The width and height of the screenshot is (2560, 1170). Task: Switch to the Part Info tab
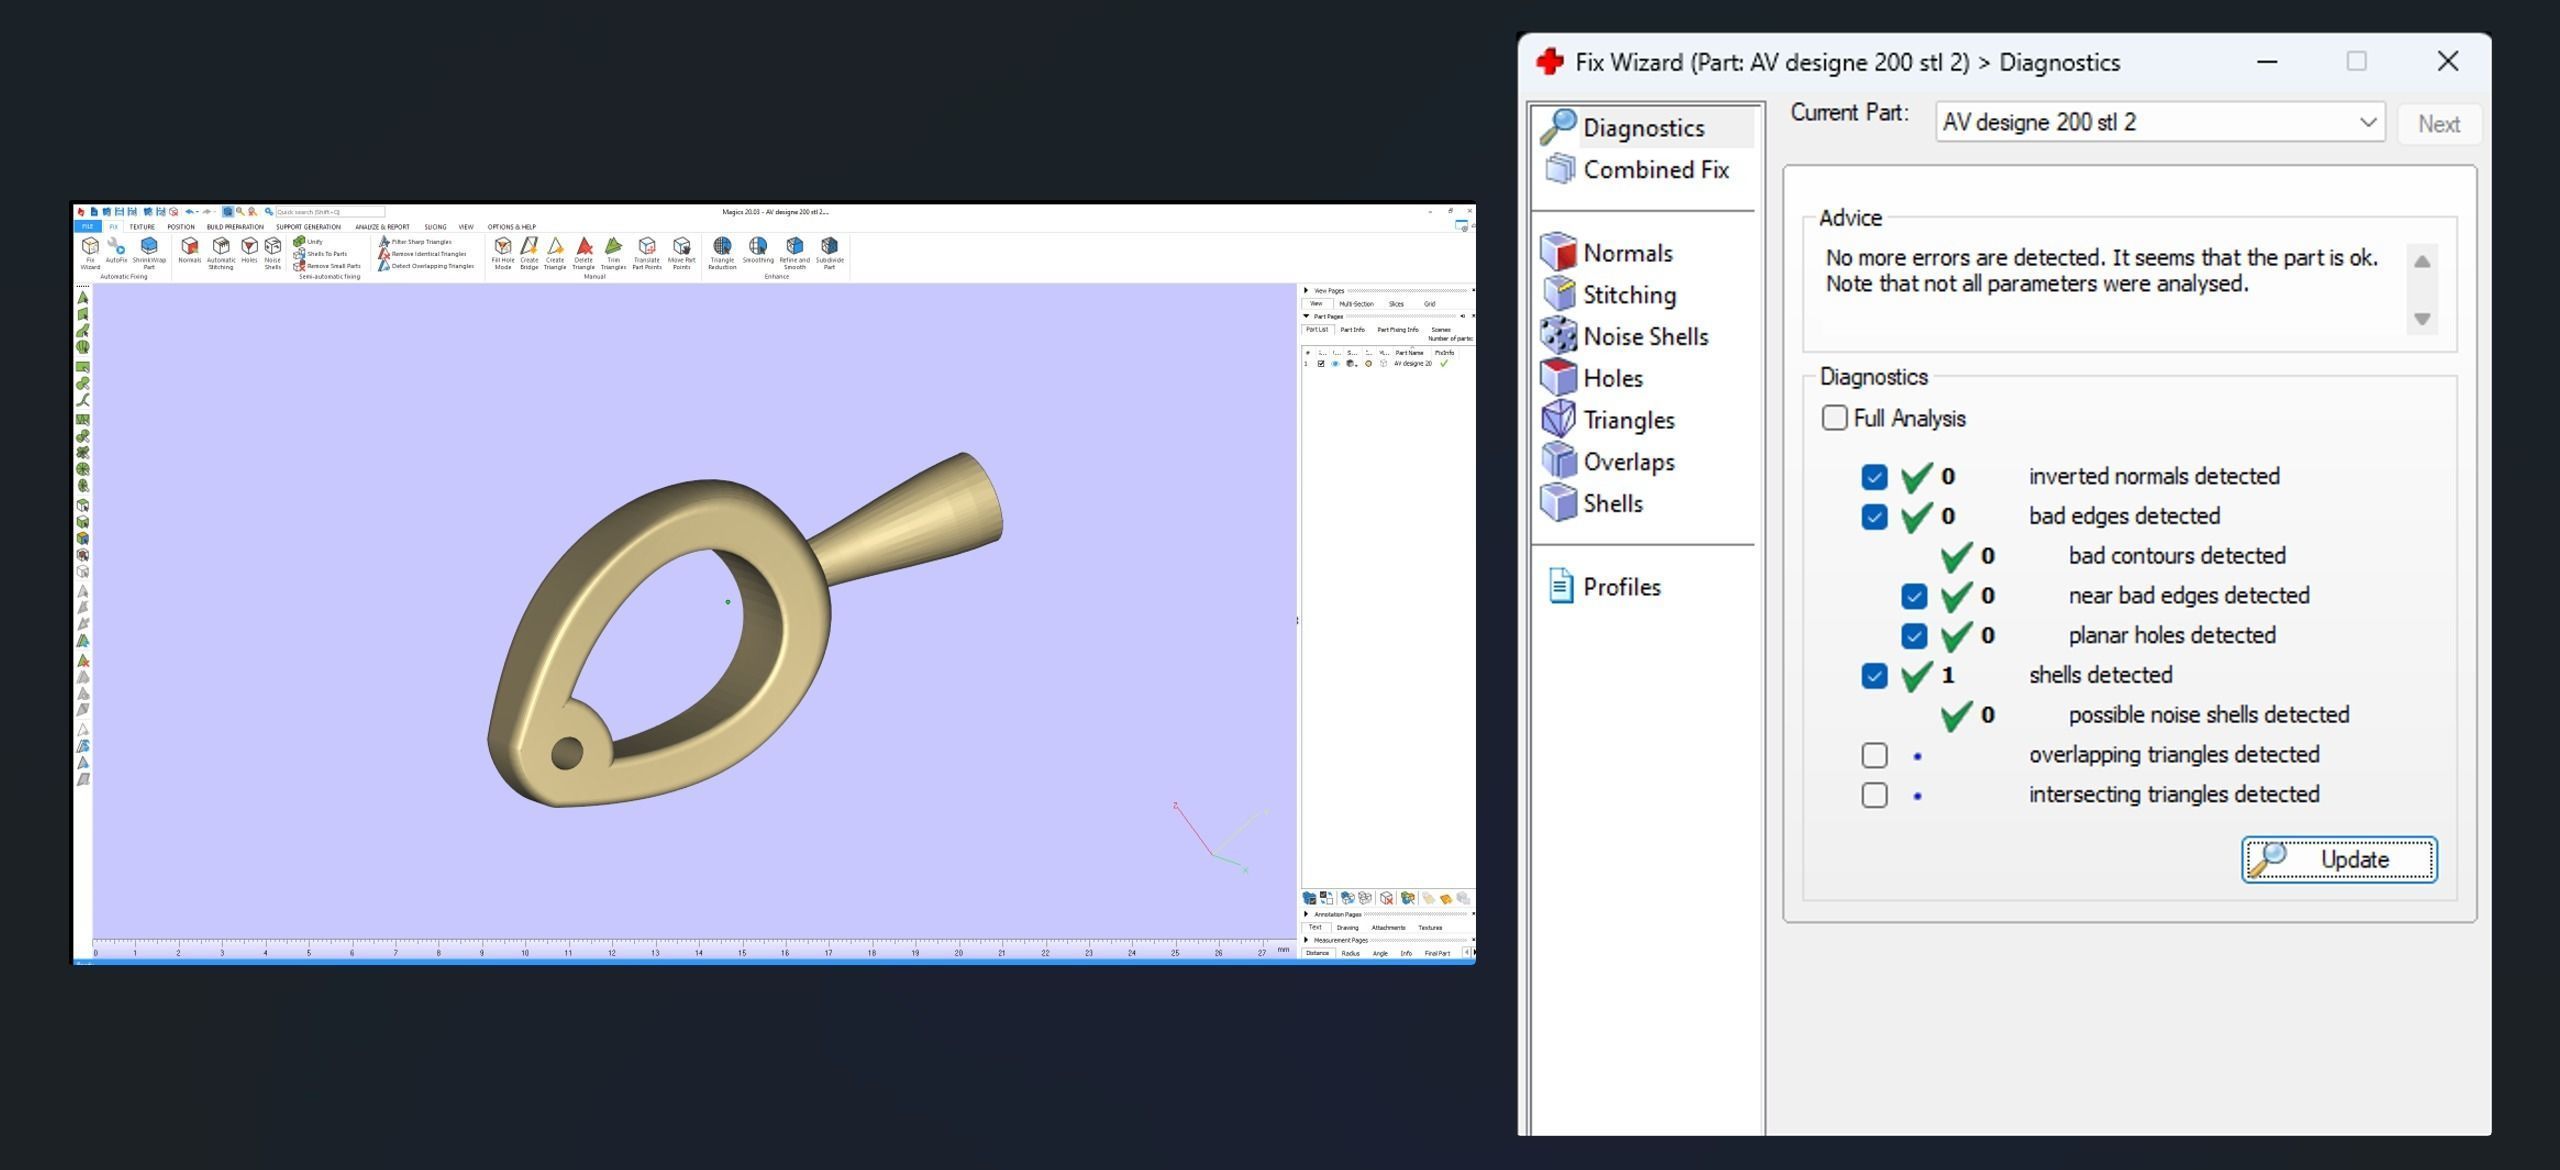point(1352,330)
